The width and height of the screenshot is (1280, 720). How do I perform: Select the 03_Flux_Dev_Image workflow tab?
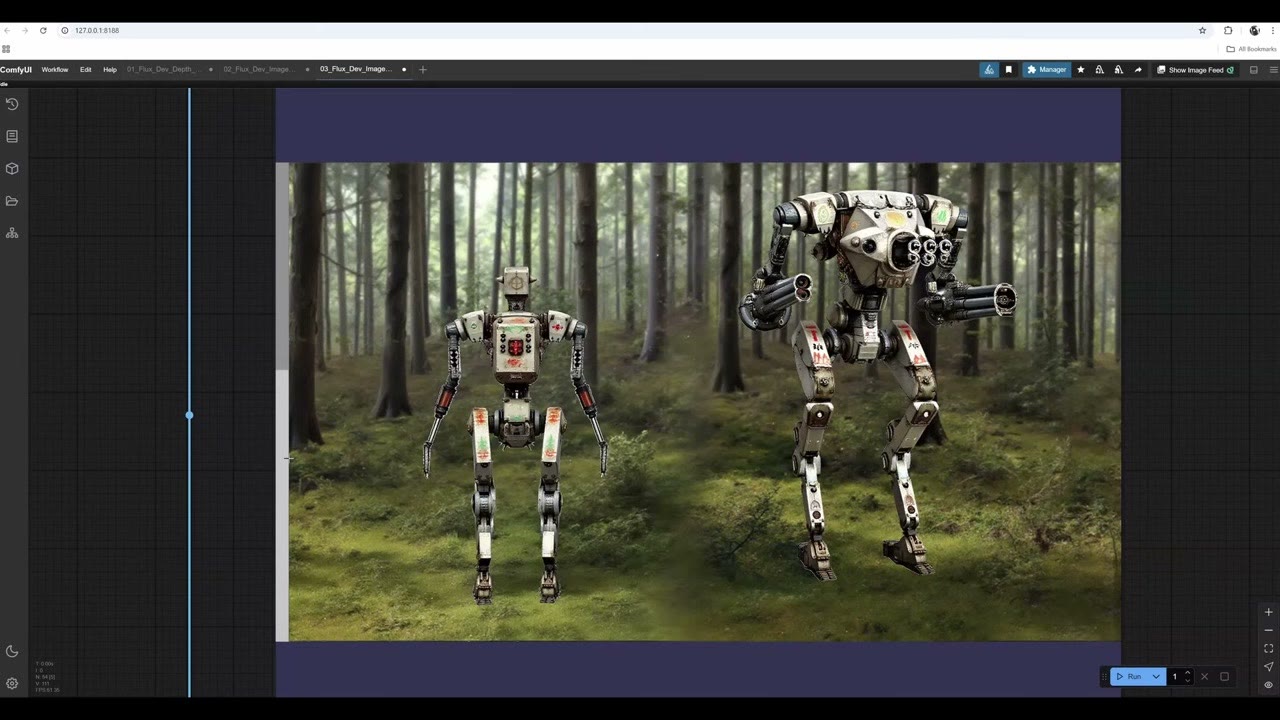[355, 70]
